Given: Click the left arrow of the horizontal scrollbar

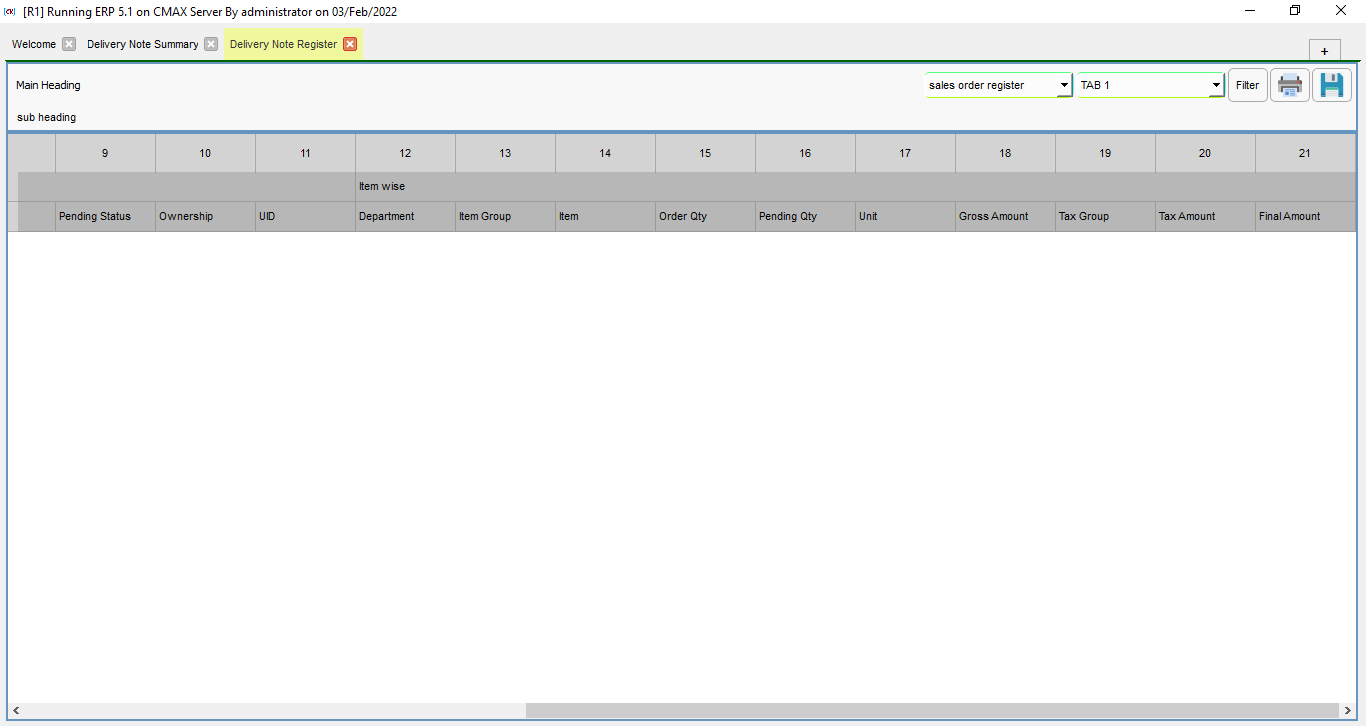Looking at the screenshot, I should (15, 710).
